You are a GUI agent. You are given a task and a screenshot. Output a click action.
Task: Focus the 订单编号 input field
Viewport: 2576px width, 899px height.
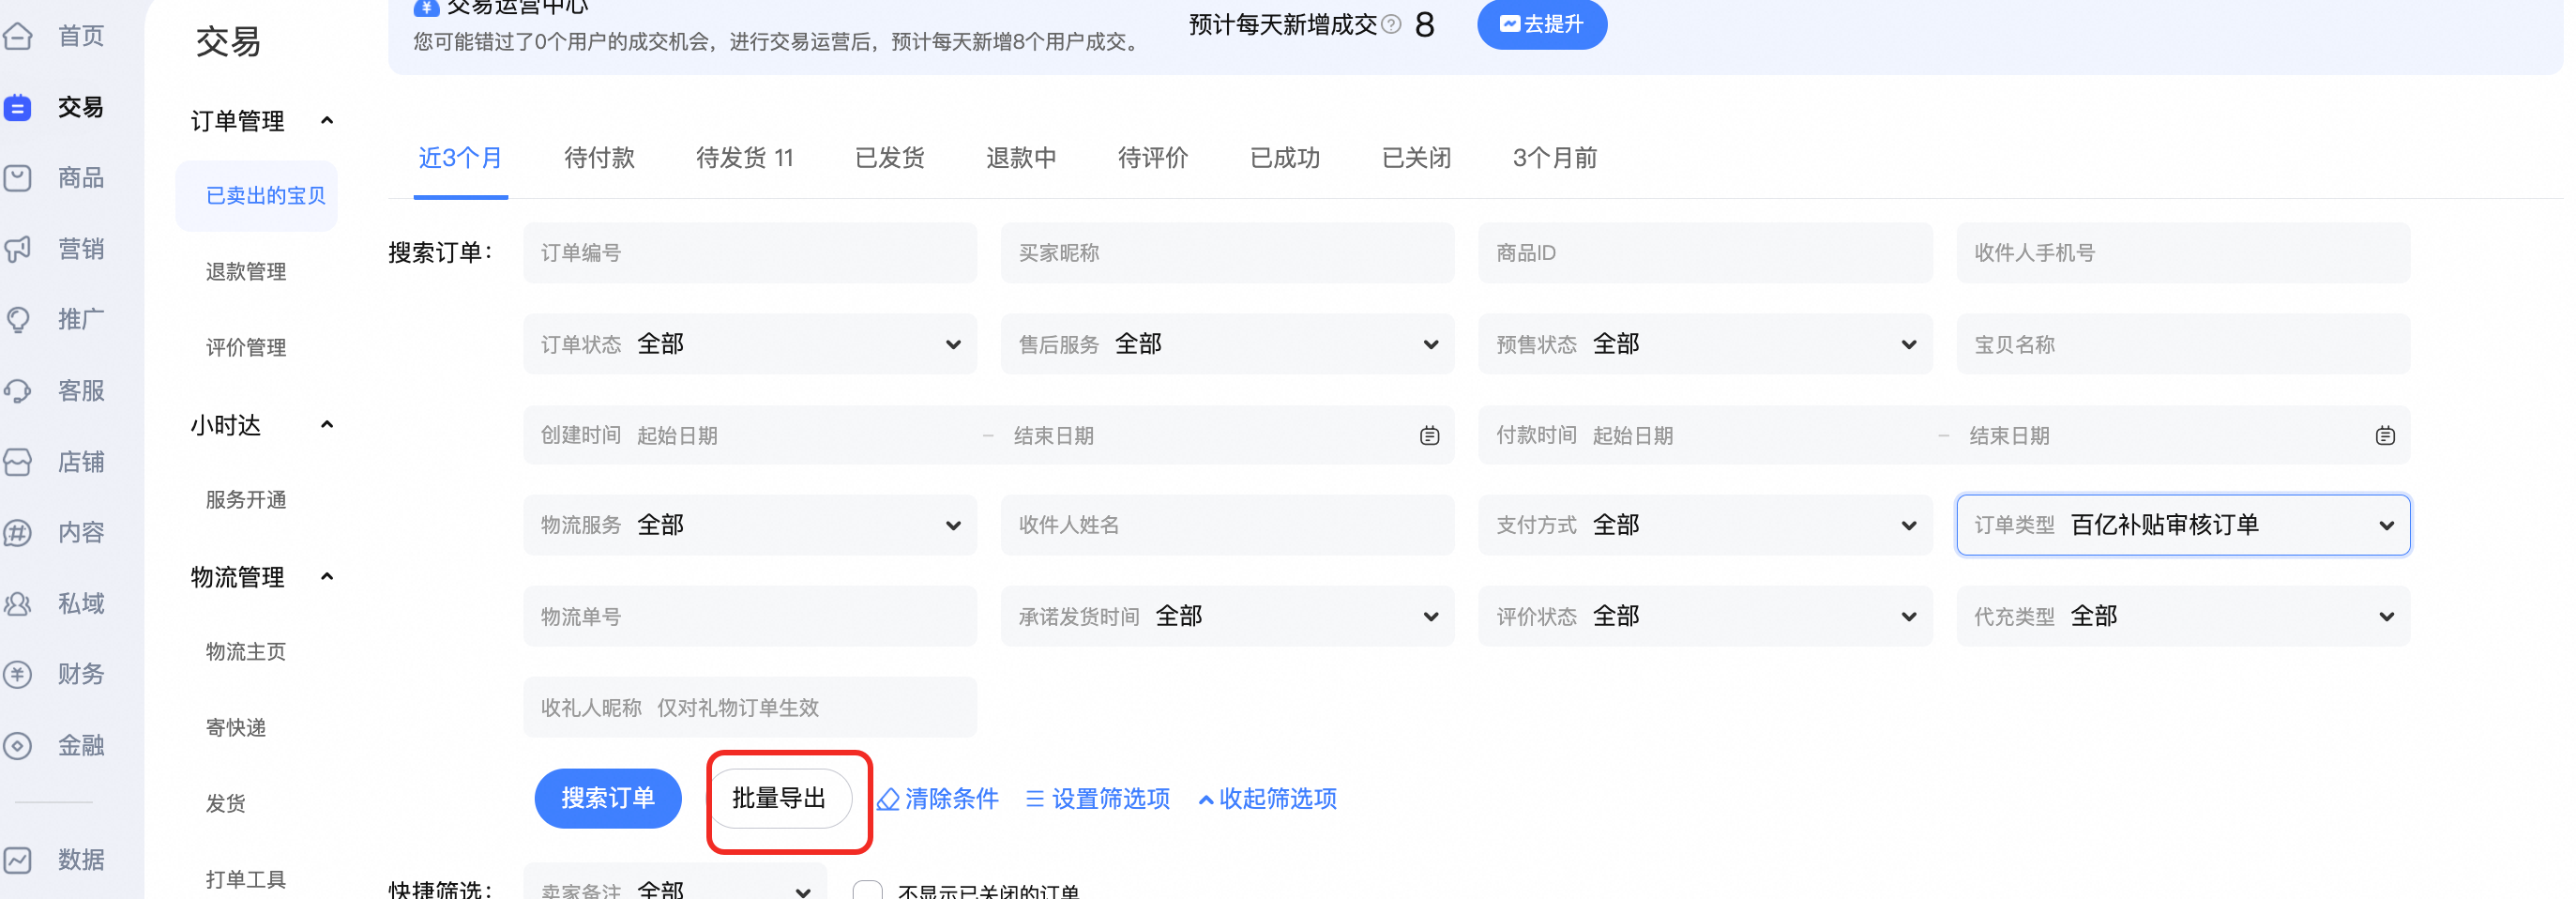click(750, 253)
